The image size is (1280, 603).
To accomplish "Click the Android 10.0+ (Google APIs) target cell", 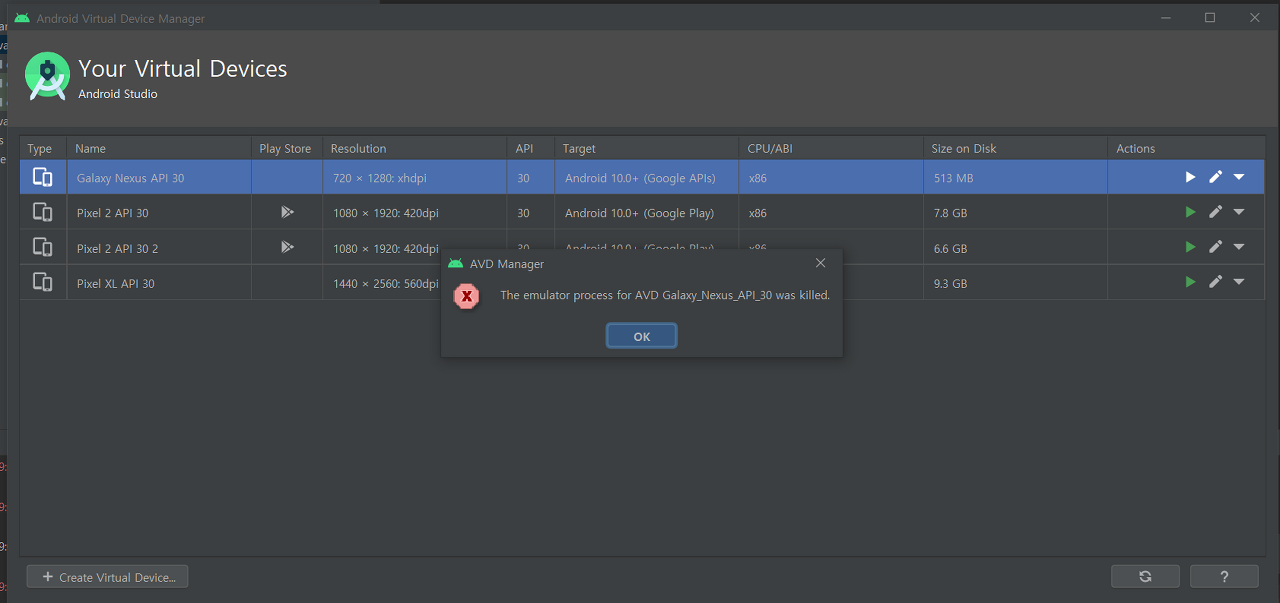I will (647, 177).
